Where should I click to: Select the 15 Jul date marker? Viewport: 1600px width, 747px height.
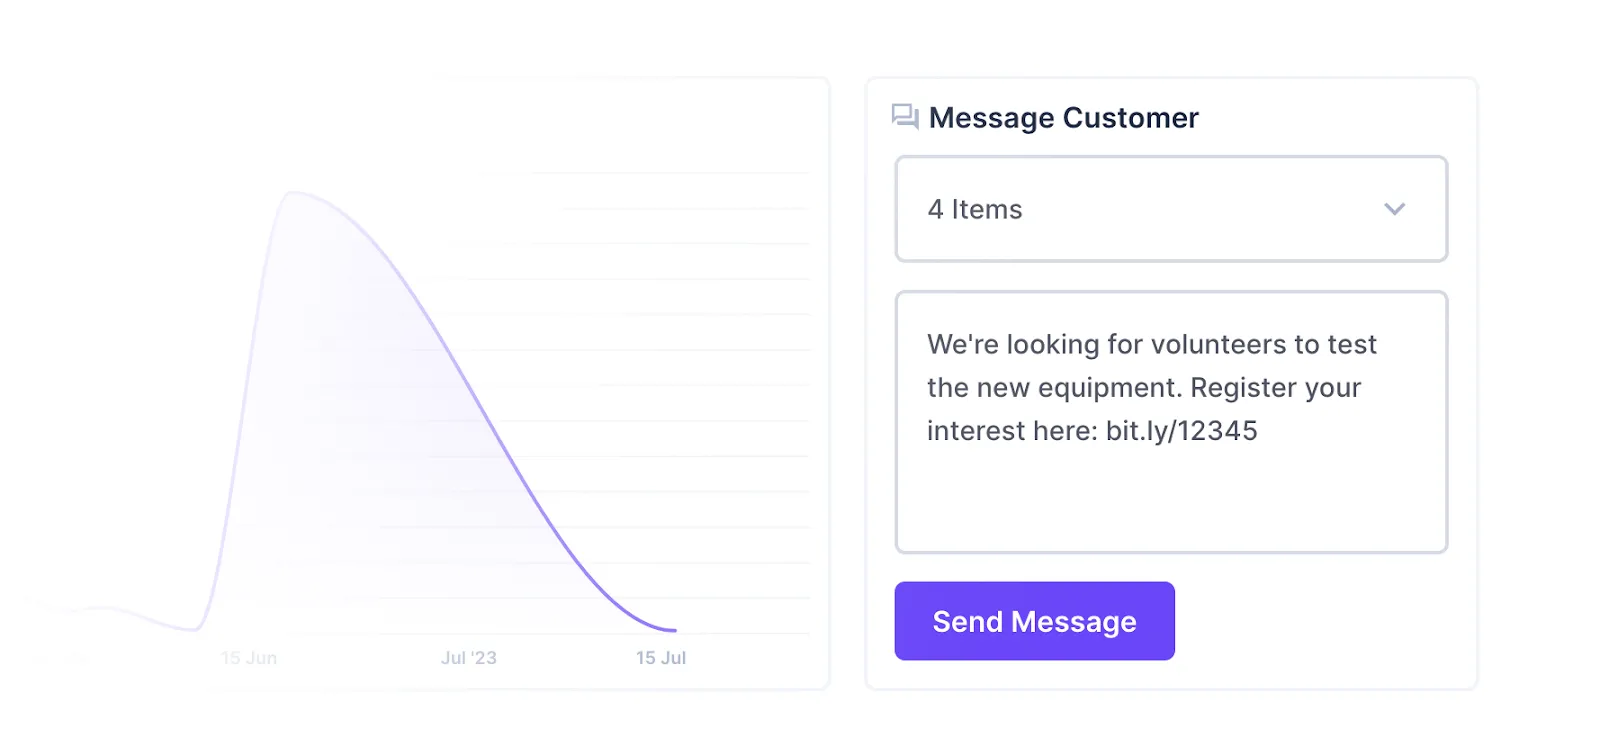click(x=661, y=658)
